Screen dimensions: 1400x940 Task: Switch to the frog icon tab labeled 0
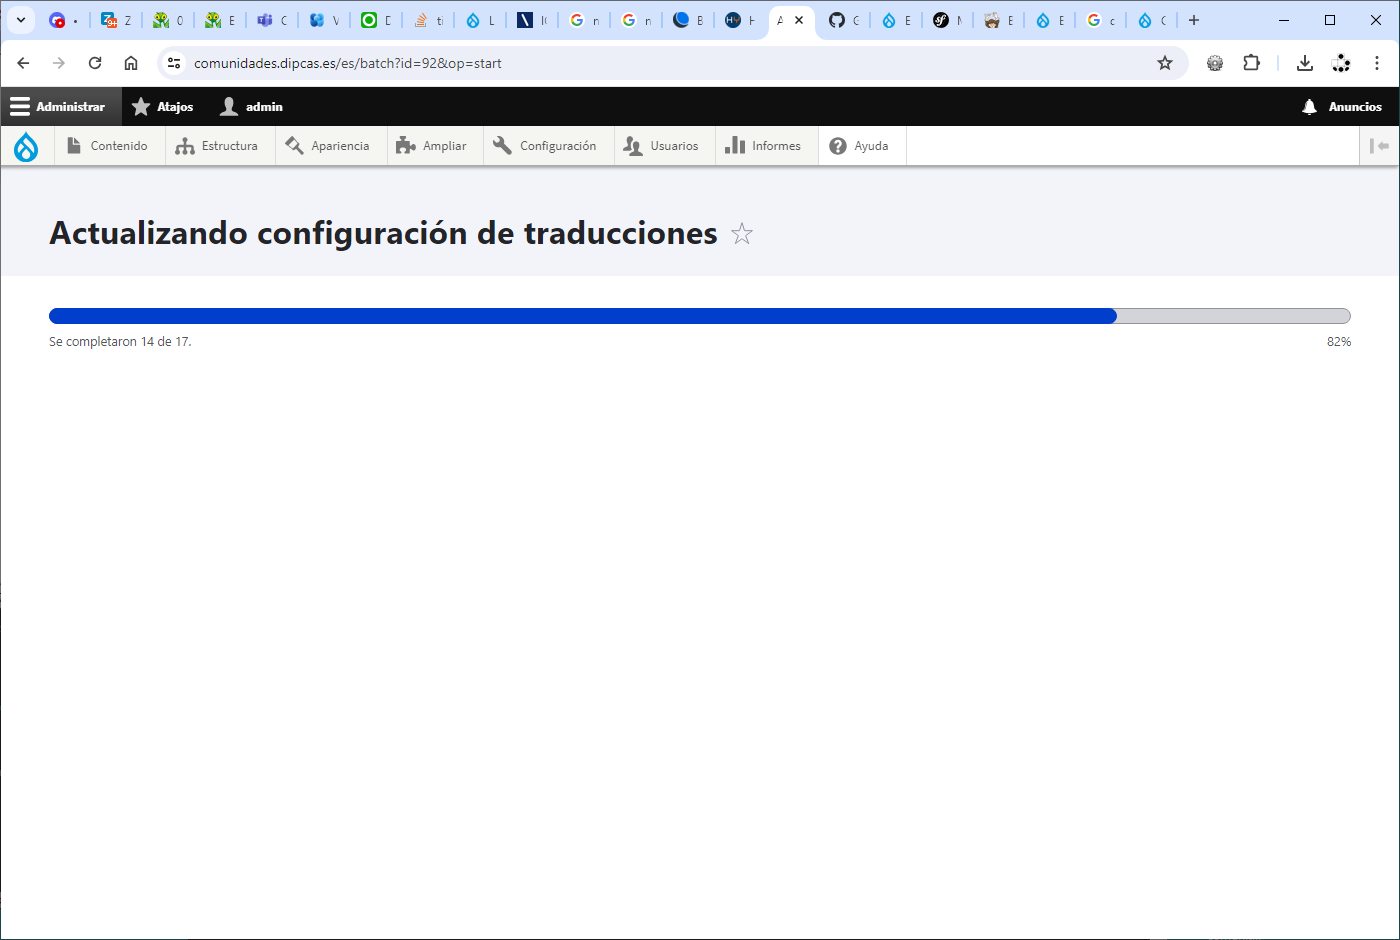pyautogui.click(x=168, y=20)
